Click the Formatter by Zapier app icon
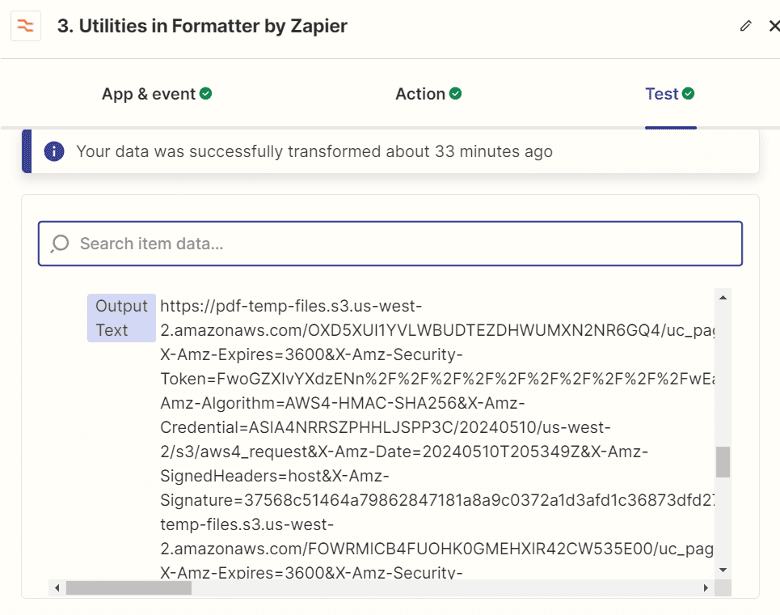The width and height of the screenshot is (780, 615). pos(25,25)
